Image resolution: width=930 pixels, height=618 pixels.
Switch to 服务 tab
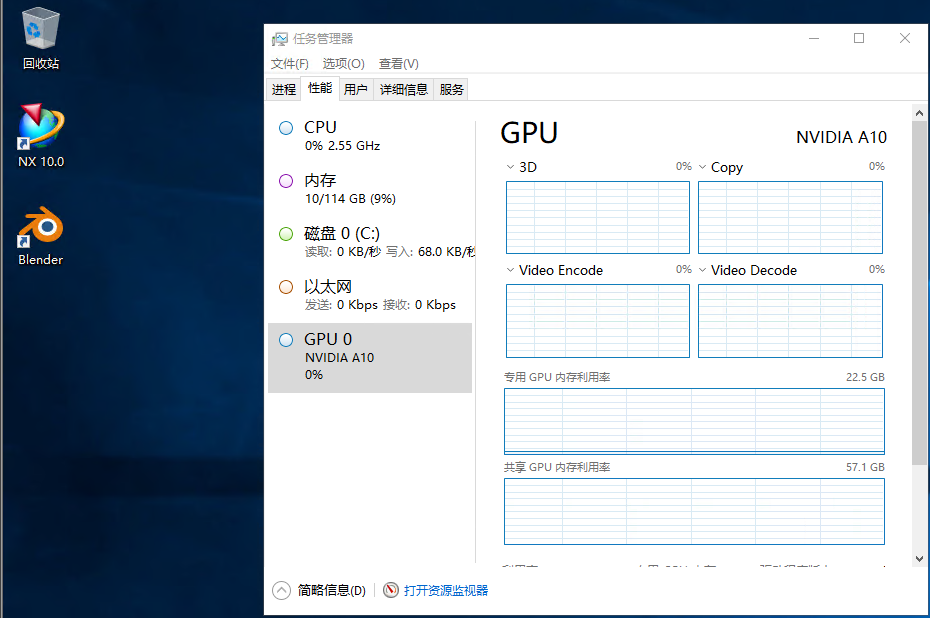click(451, 90)
